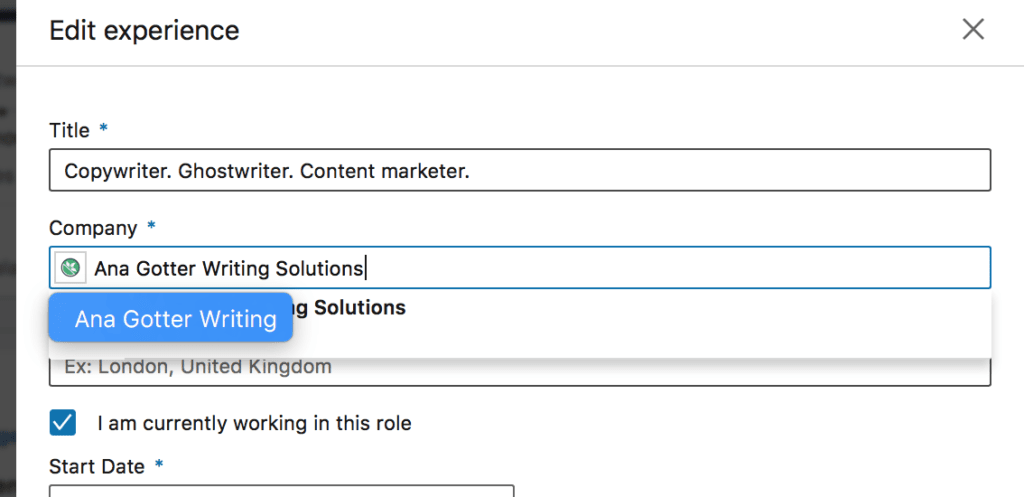Click the required asterisk beside Company
The image size is (1024, 497).
click(x=152, y=226)
